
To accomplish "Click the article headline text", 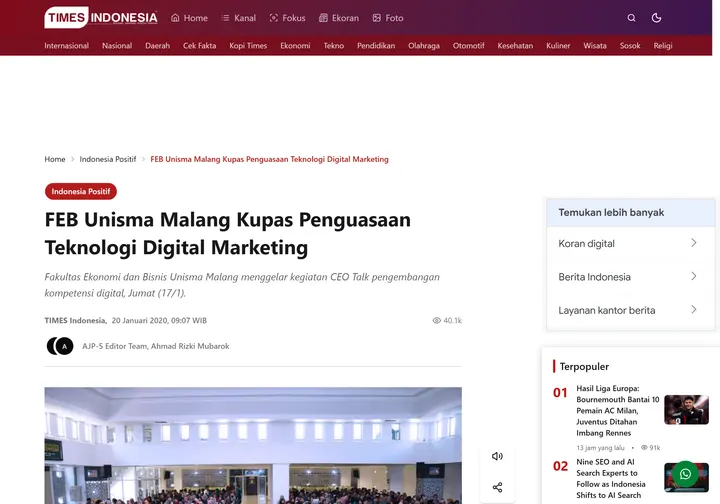I will 228,234.
